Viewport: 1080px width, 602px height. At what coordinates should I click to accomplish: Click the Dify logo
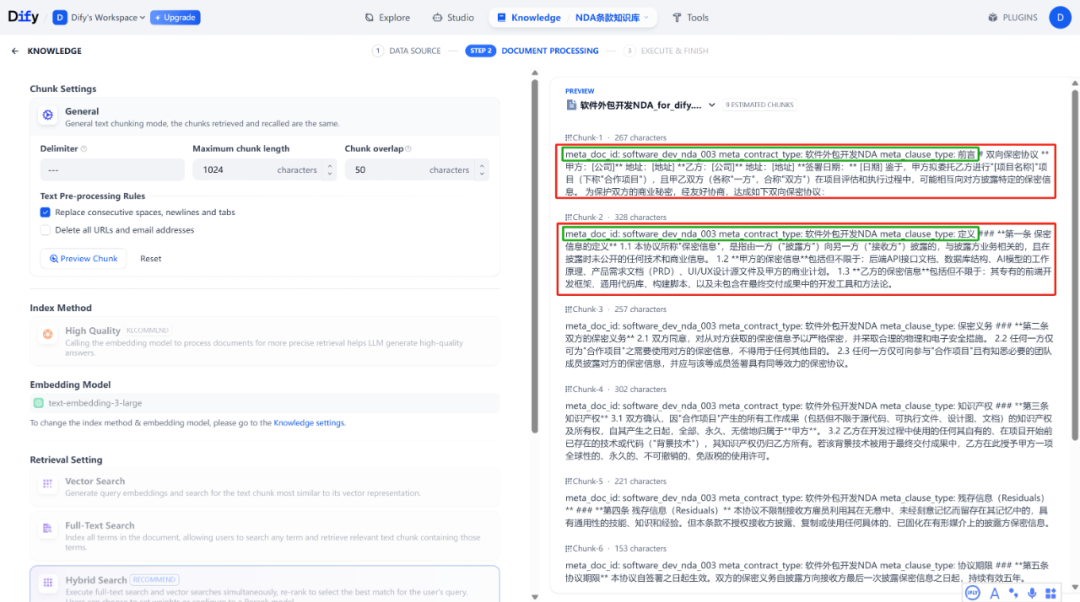(x=22, y=16)
